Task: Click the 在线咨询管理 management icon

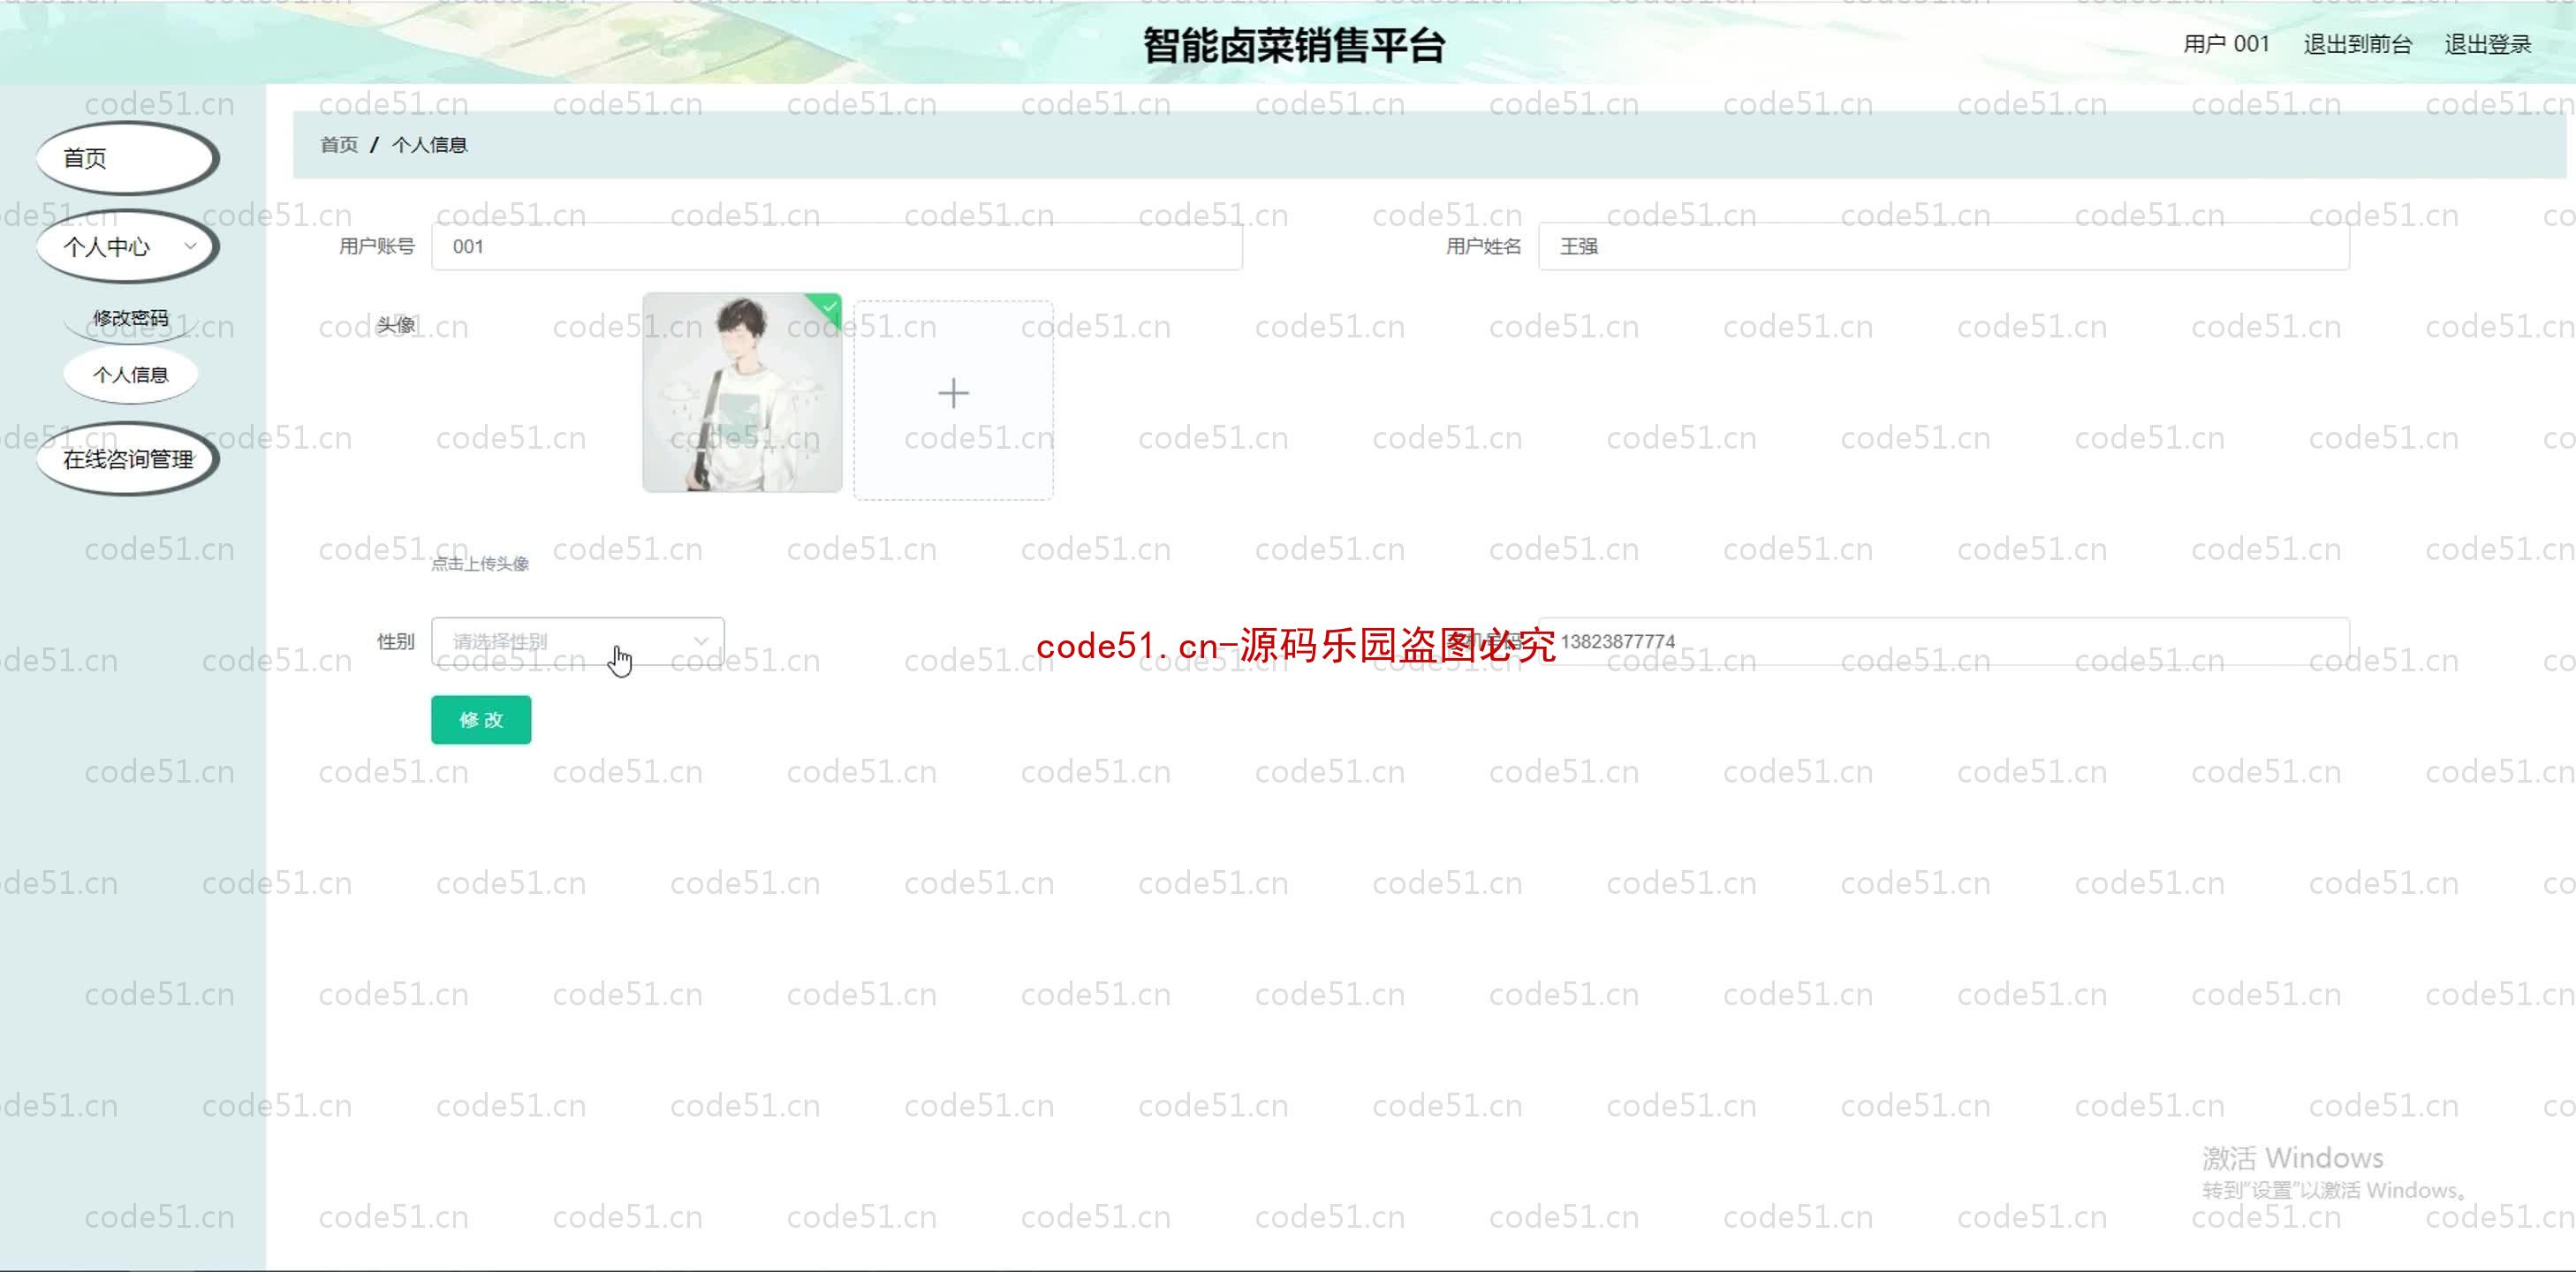Action: click(x=128, y=460)
